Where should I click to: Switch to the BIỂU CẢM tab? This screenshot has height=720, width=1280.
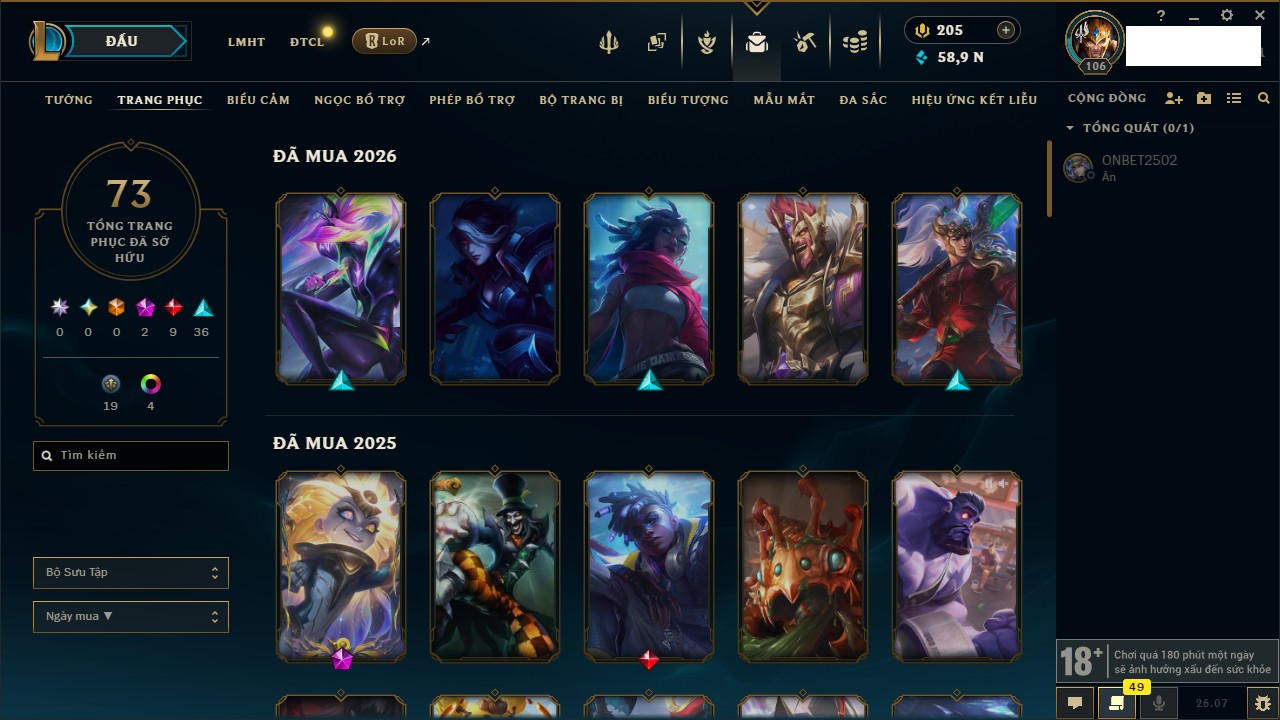tap(258, 100)
